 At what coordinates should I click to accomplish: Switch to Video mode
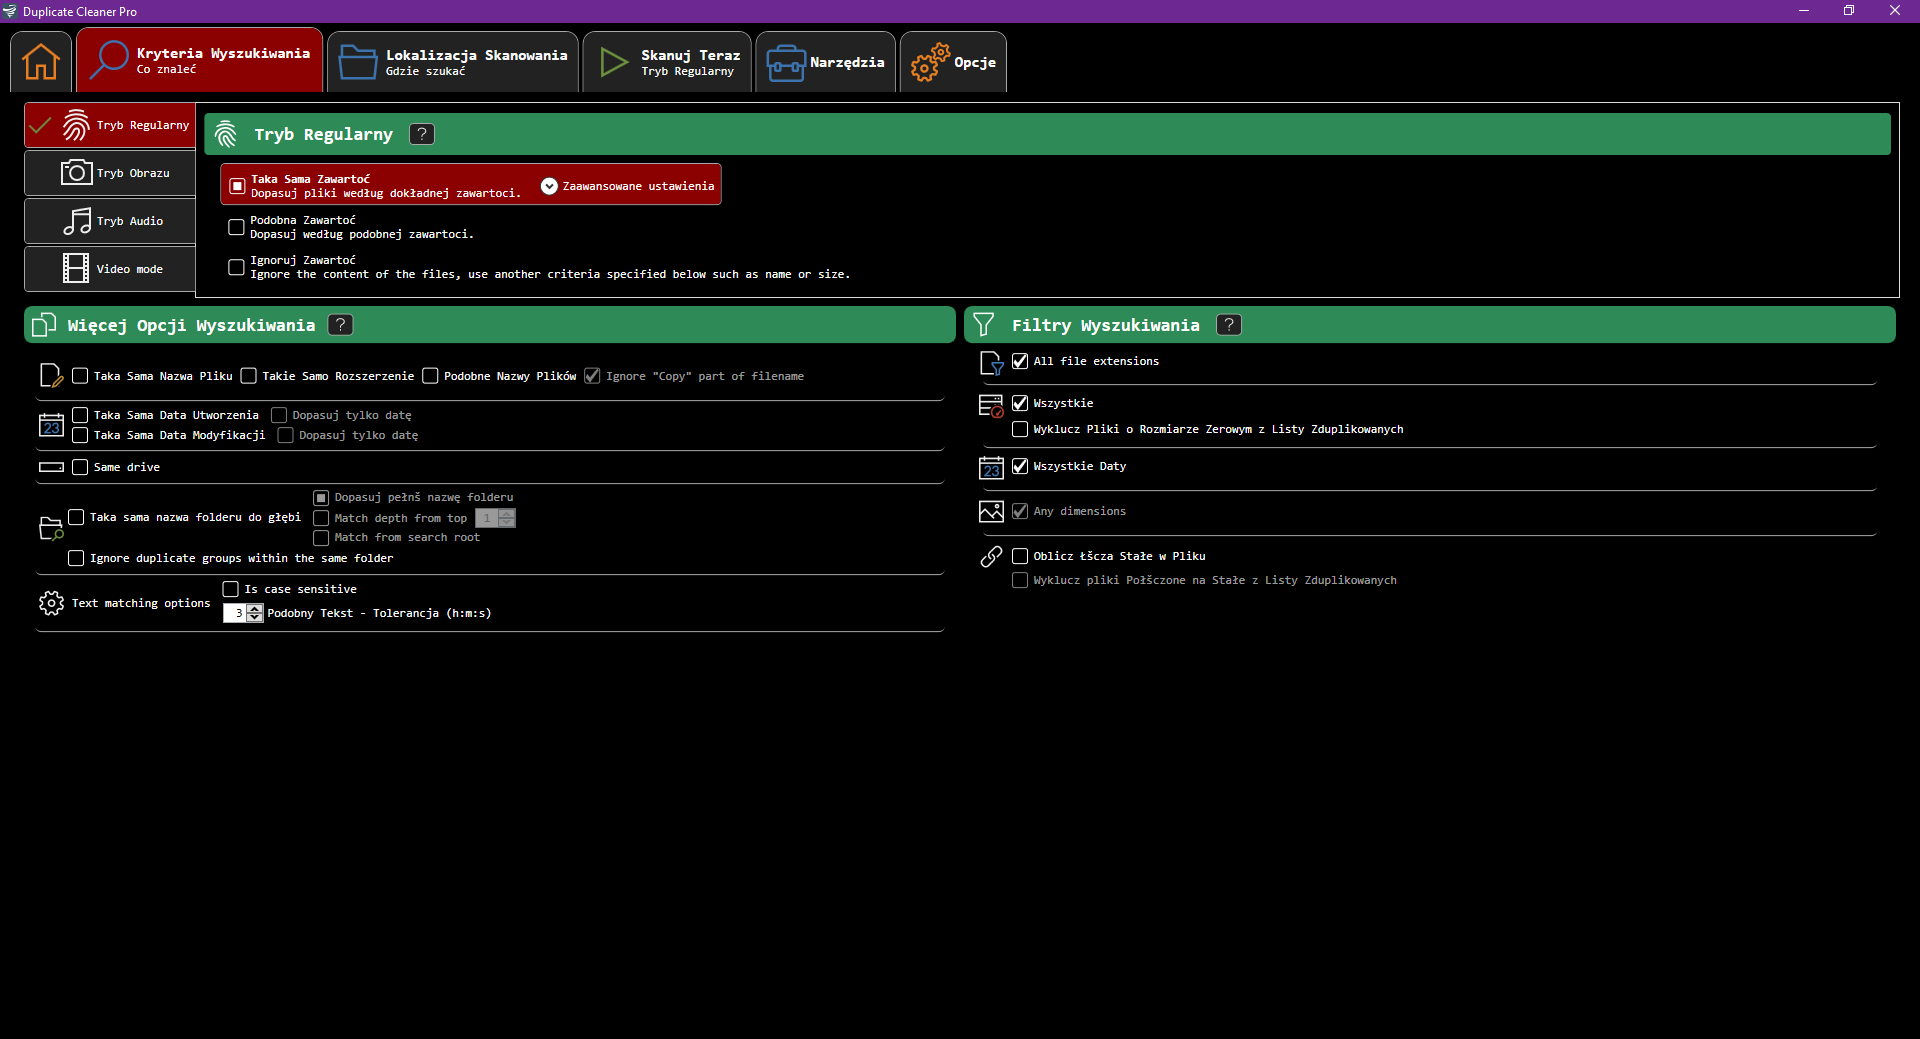(x=110, y=269)
